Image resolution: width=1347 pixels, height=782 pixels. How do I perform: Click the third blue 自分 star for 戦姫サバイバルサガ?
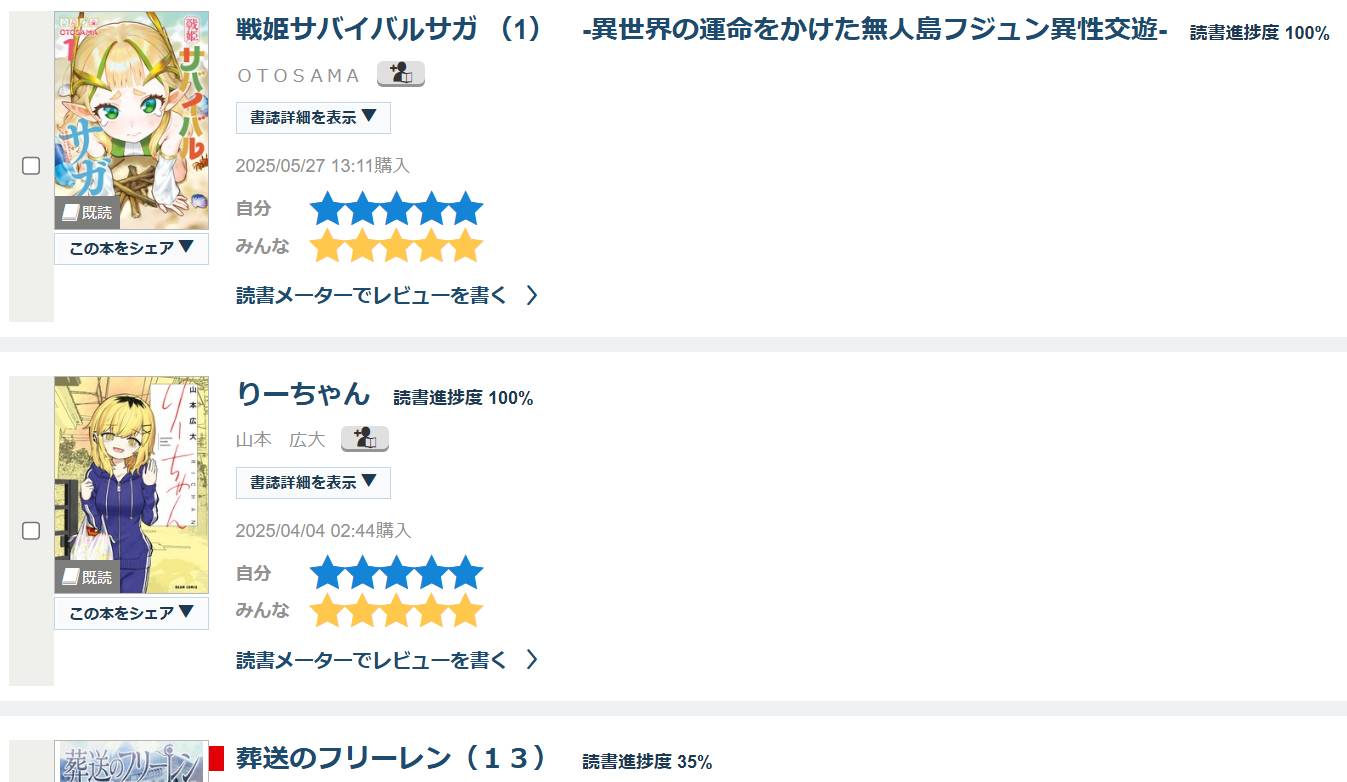[396, 209]
